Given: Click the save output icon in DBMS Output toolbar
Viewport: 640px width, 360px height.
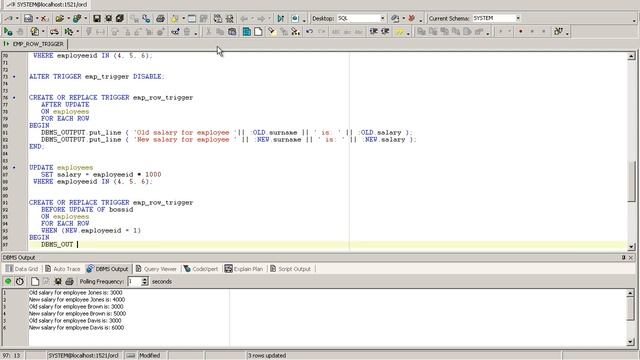Looking at the screenshot, I should point(58,281).
